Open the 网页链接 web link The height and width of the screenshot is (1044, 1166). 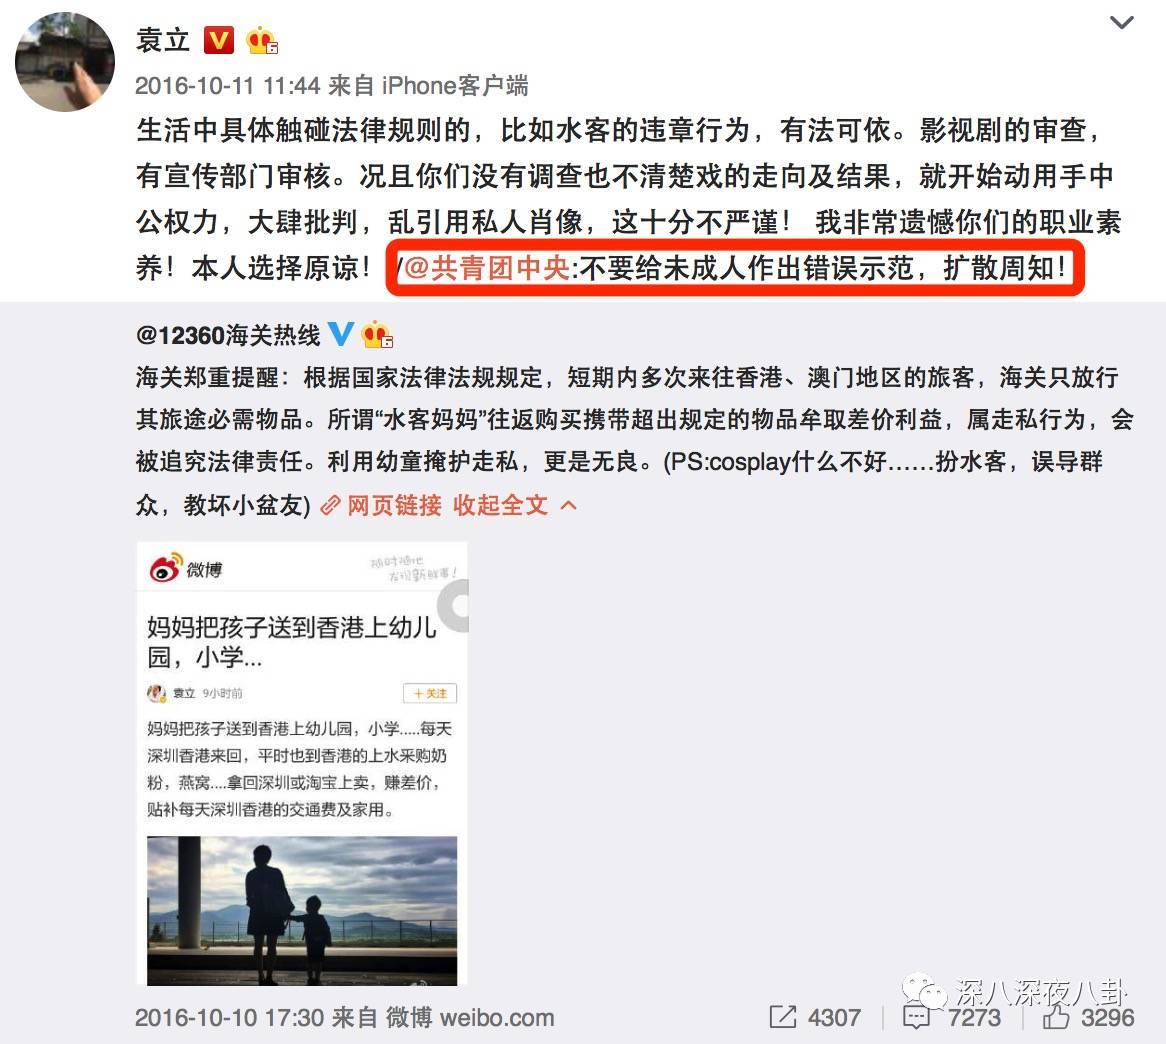coord(394,506)
